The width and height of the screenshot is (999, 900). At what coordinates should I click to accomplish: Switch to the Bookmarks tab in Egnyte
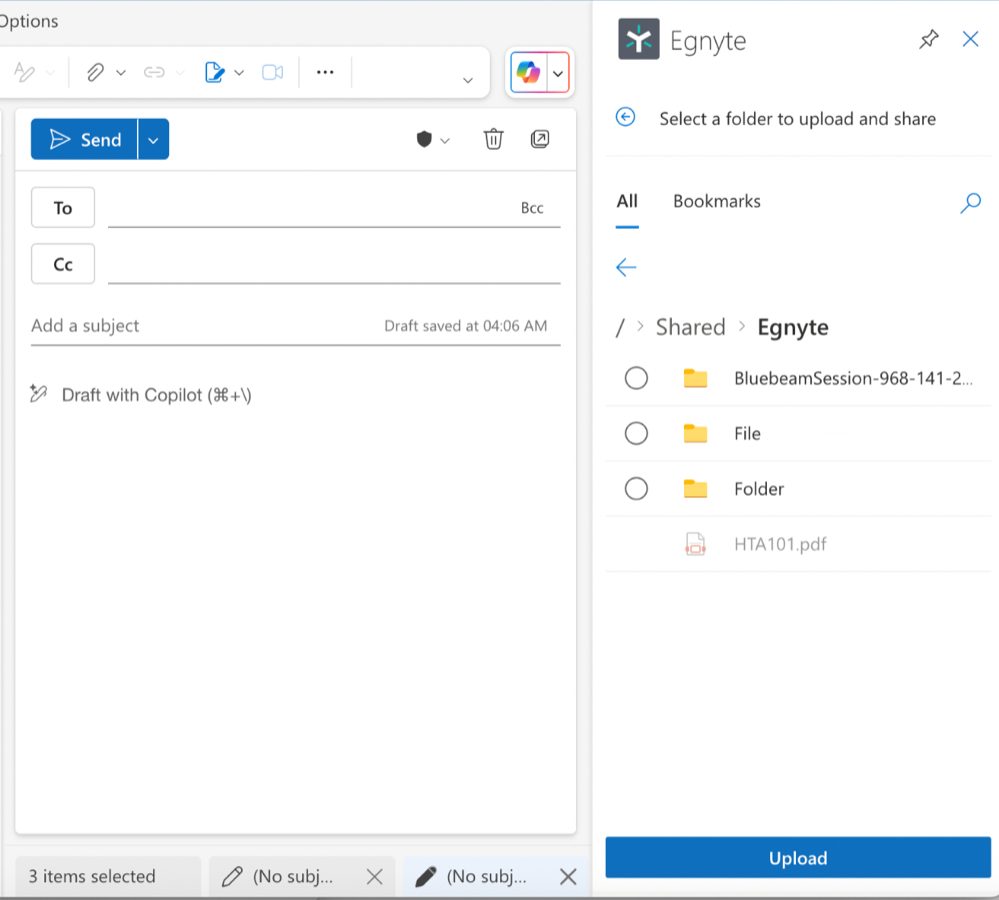tap(716, 201)
